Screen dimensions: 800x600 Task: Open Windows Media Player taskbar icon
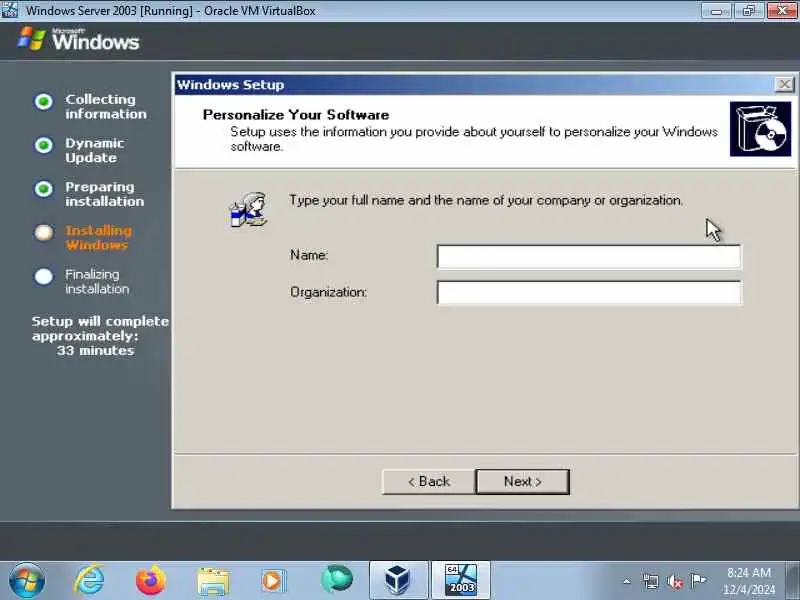pyautogui.click(x=273, y=581)
